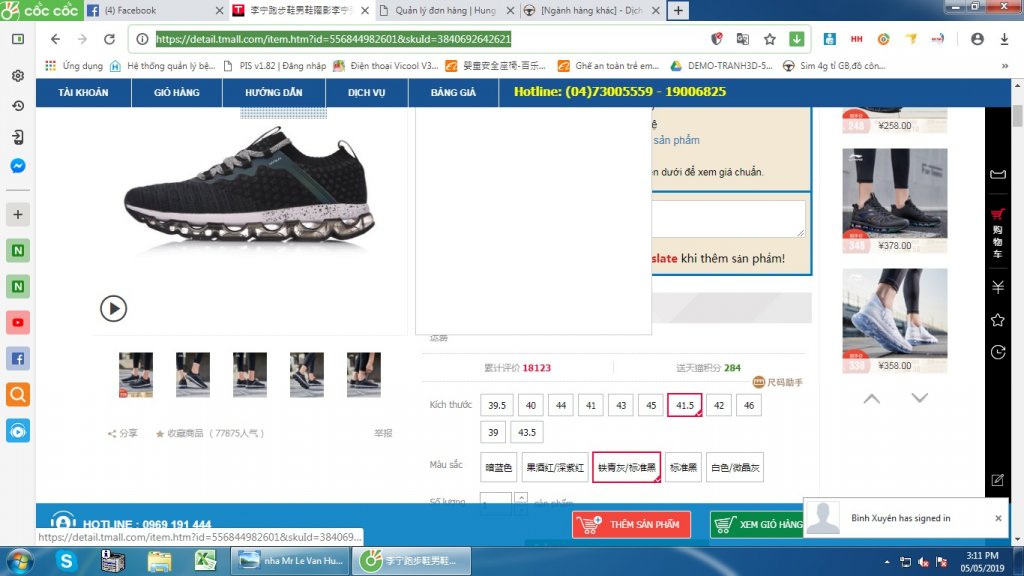Open the 尺码助手 size helper link
Image resolution: width=1024 pixels, height=576 pixels.
pyautogui.click(x=778, y=382)
